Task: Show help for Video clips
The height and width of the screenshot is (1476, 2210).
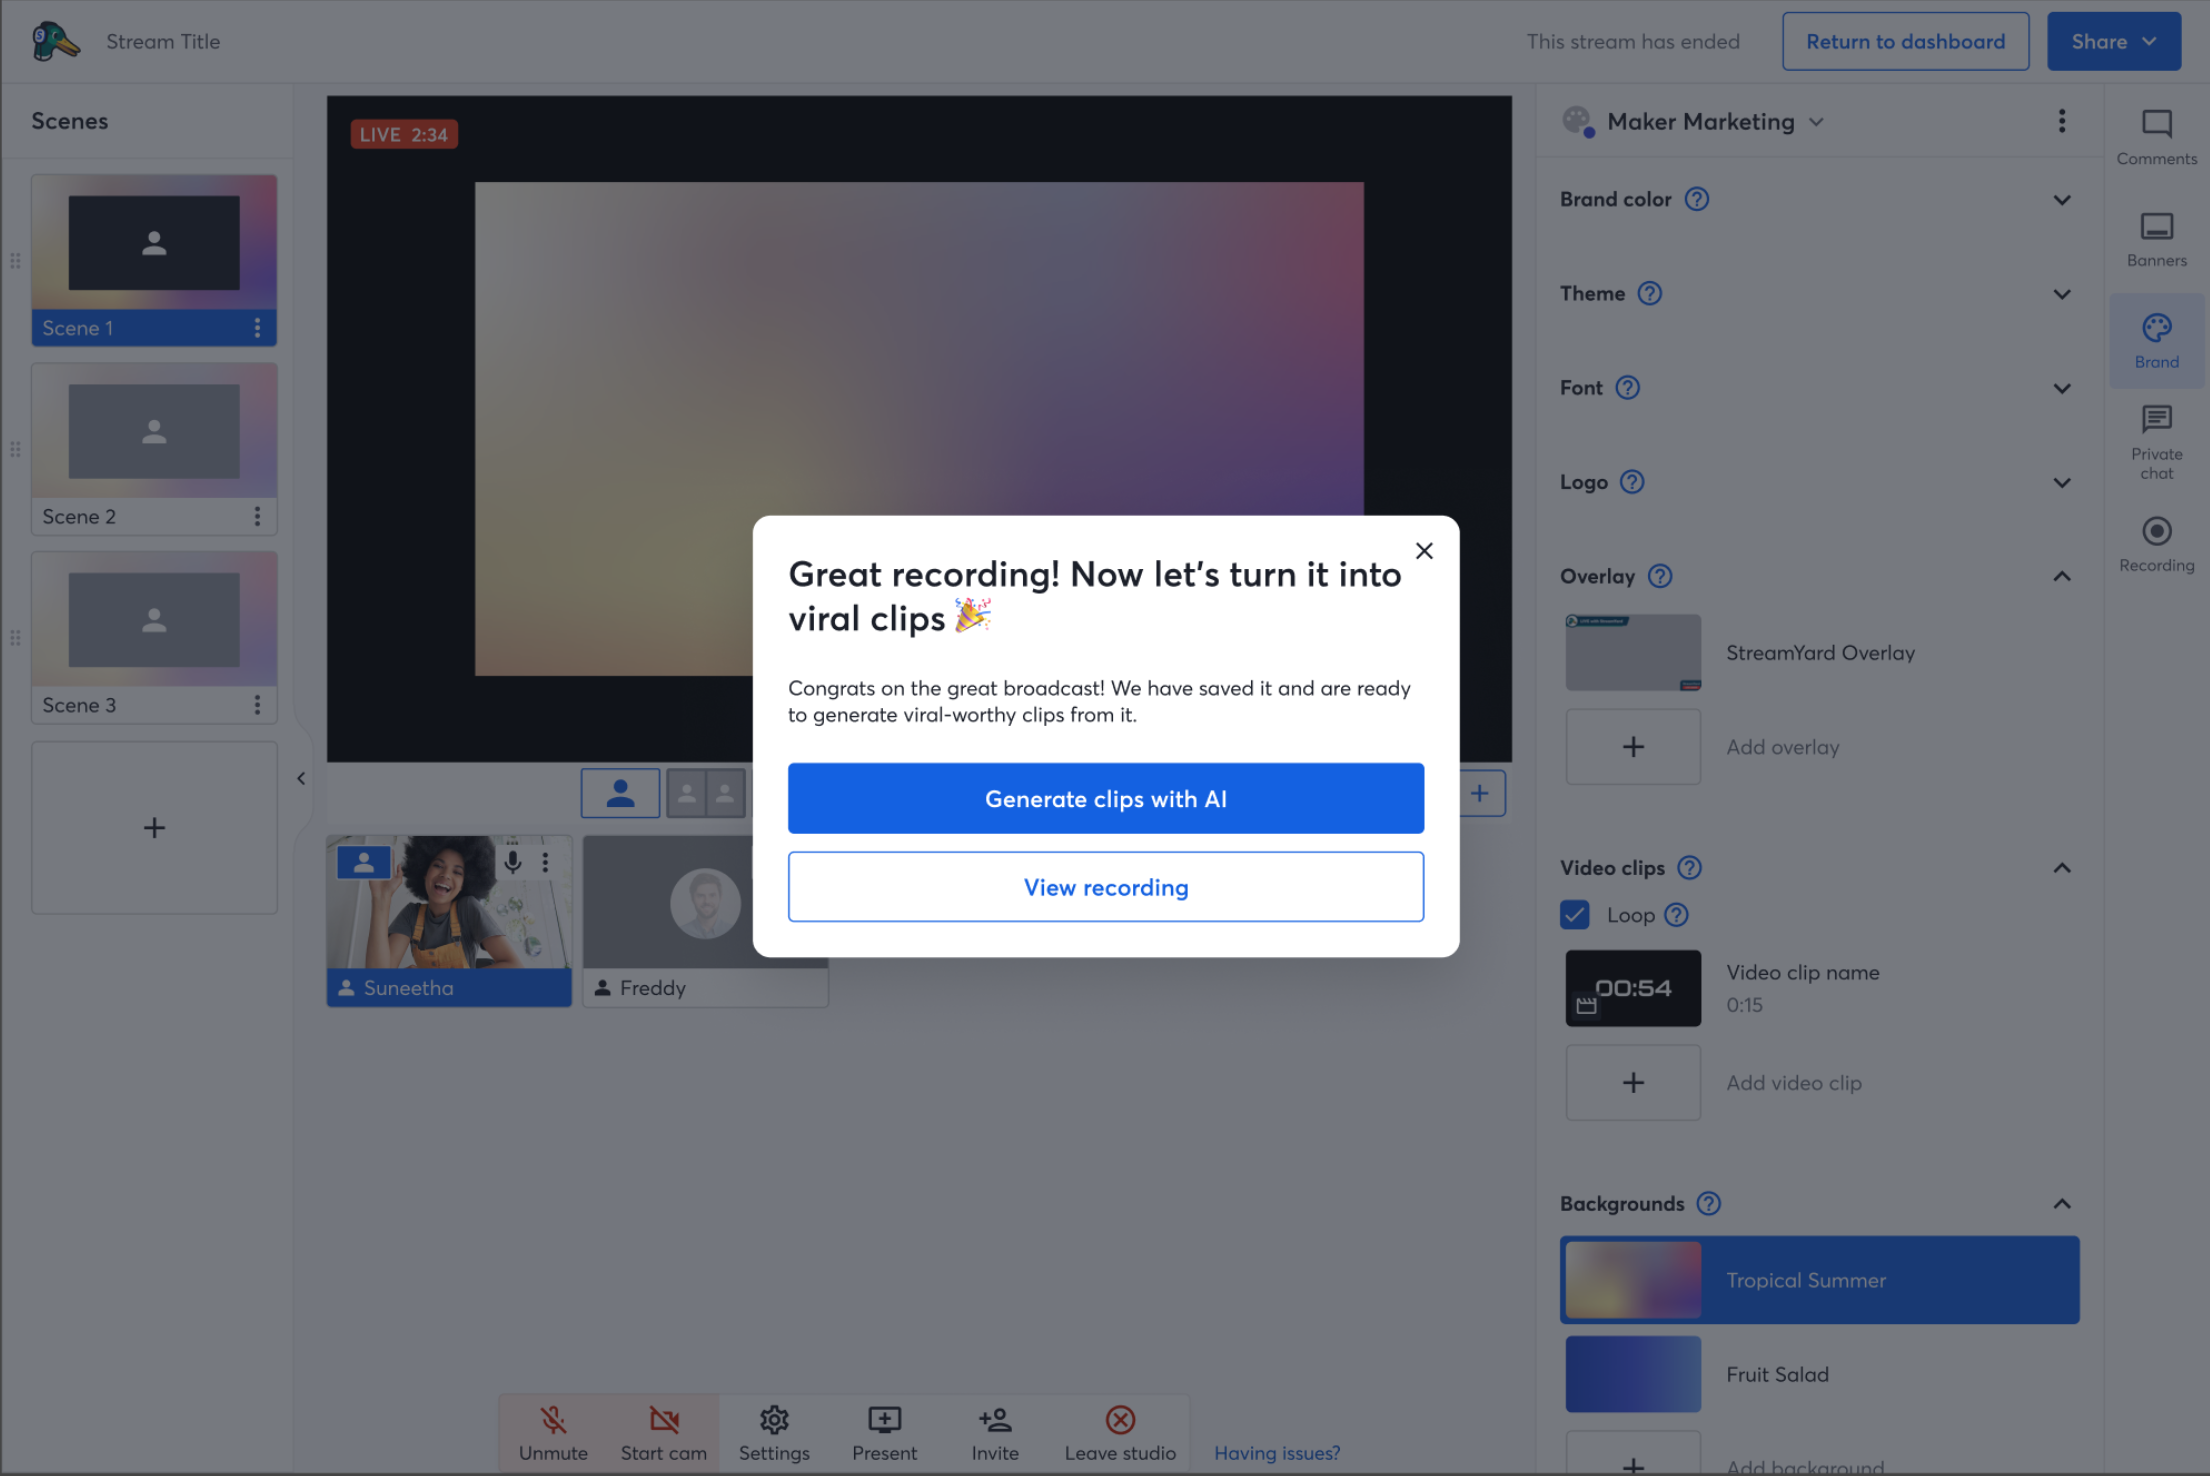Action: pyautogui.click(x=1689, y=868)
